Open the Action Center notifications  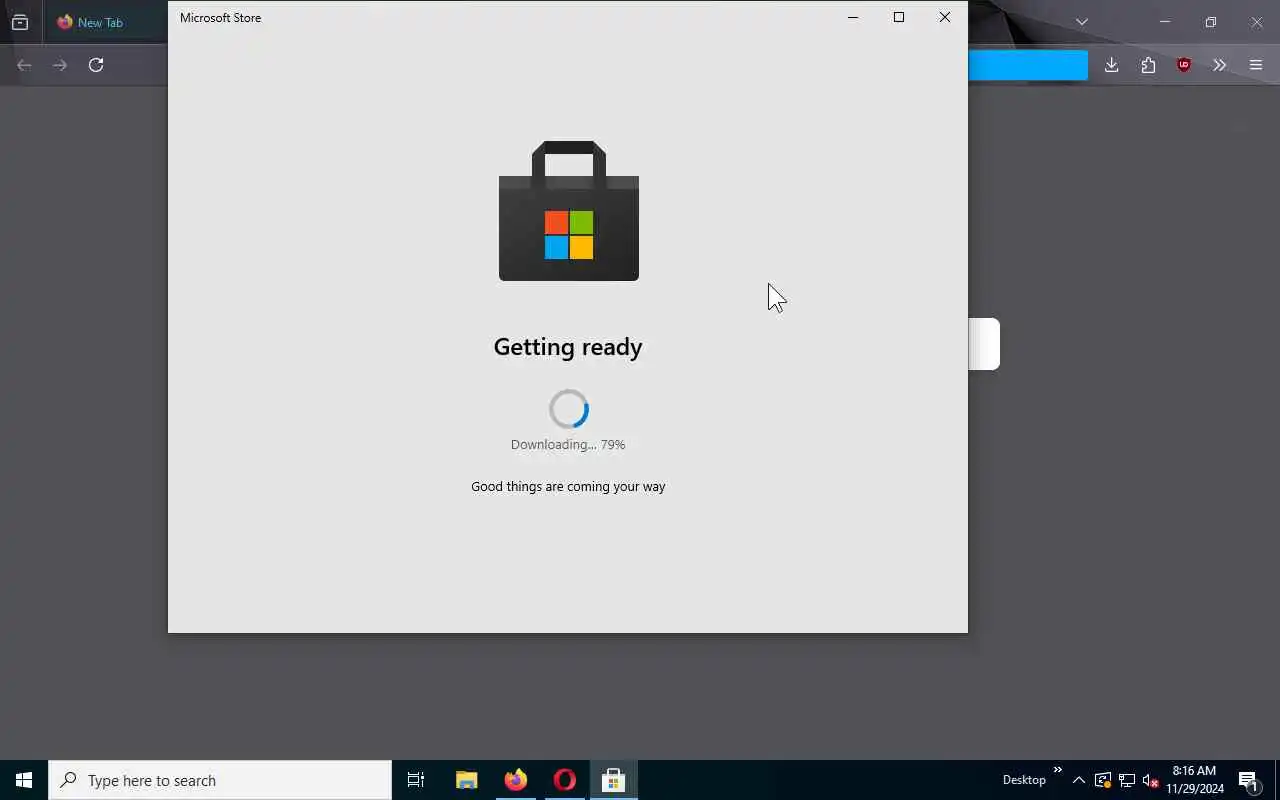(1248, 780)
